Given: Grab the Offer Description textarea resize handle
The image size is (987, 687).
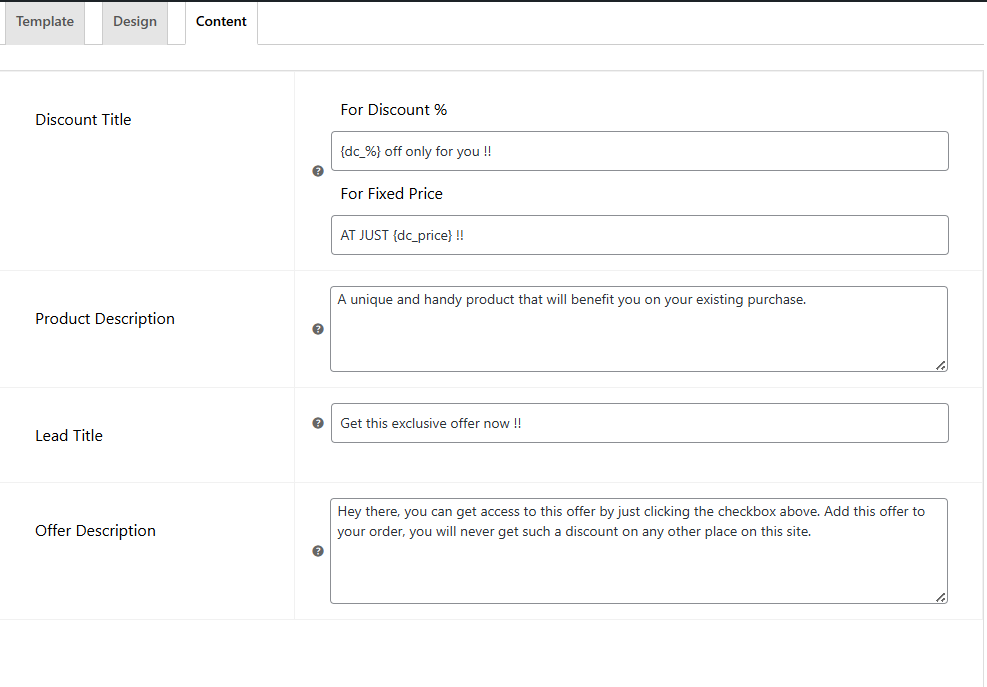Looking at the screenshot, I should (x=940, y=598).
